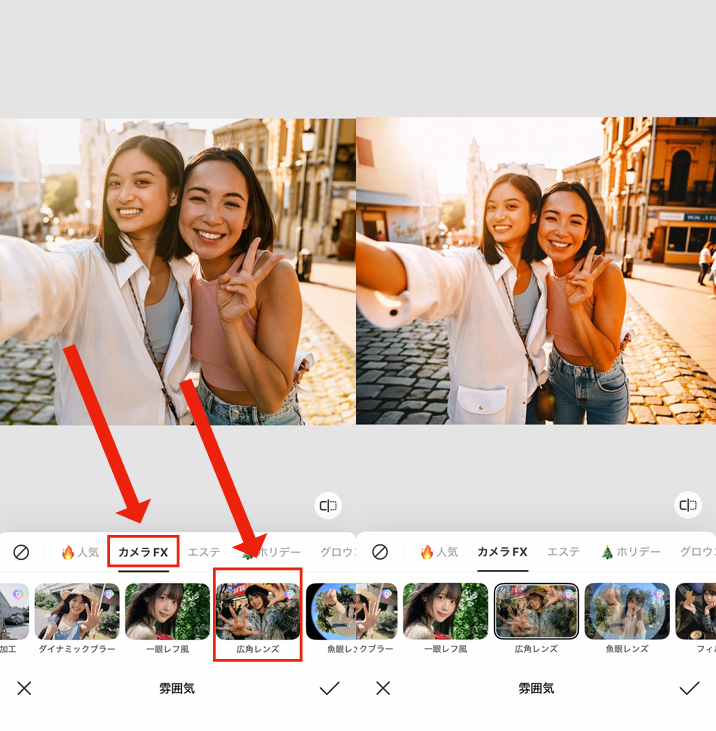Choose selected 広角レンズ thumbnail, right screen

point(536,611)
